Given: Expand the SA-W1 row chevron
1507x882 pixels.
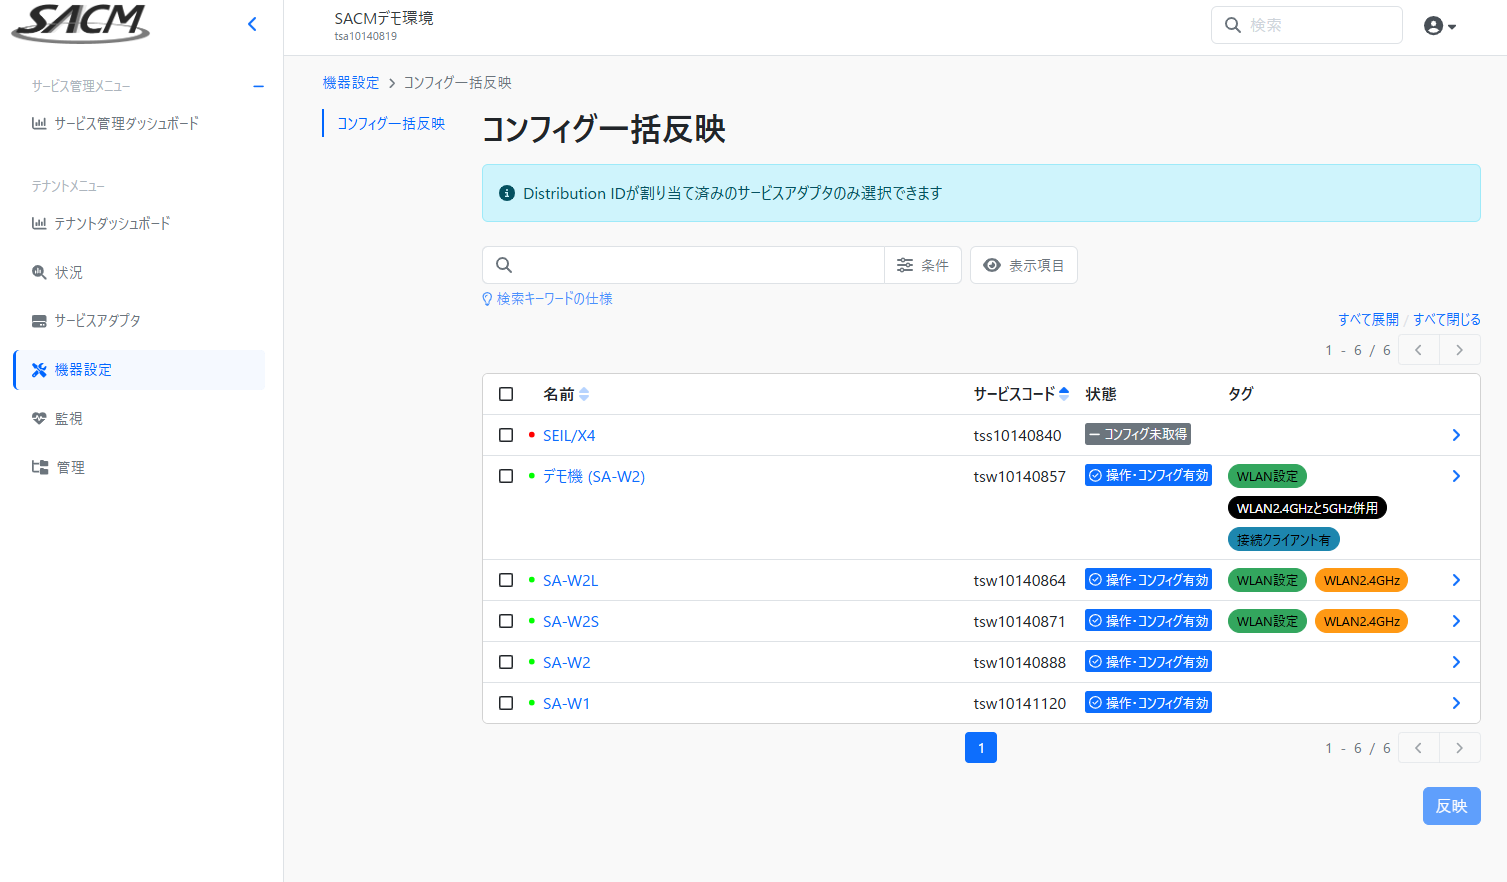Looking at the screenshot, I should coord(1456,703).
